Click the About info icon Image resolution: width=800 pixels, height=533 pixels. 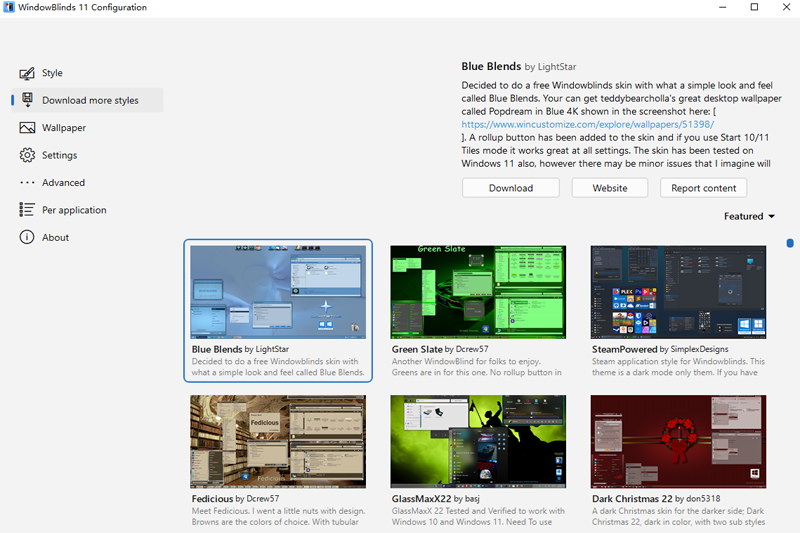(27, 237)
